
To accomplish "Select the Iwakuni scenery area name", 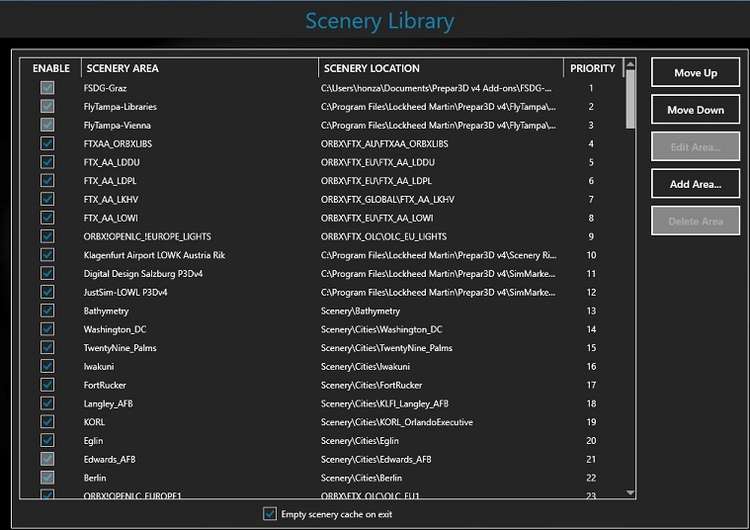I will (99, 366).
